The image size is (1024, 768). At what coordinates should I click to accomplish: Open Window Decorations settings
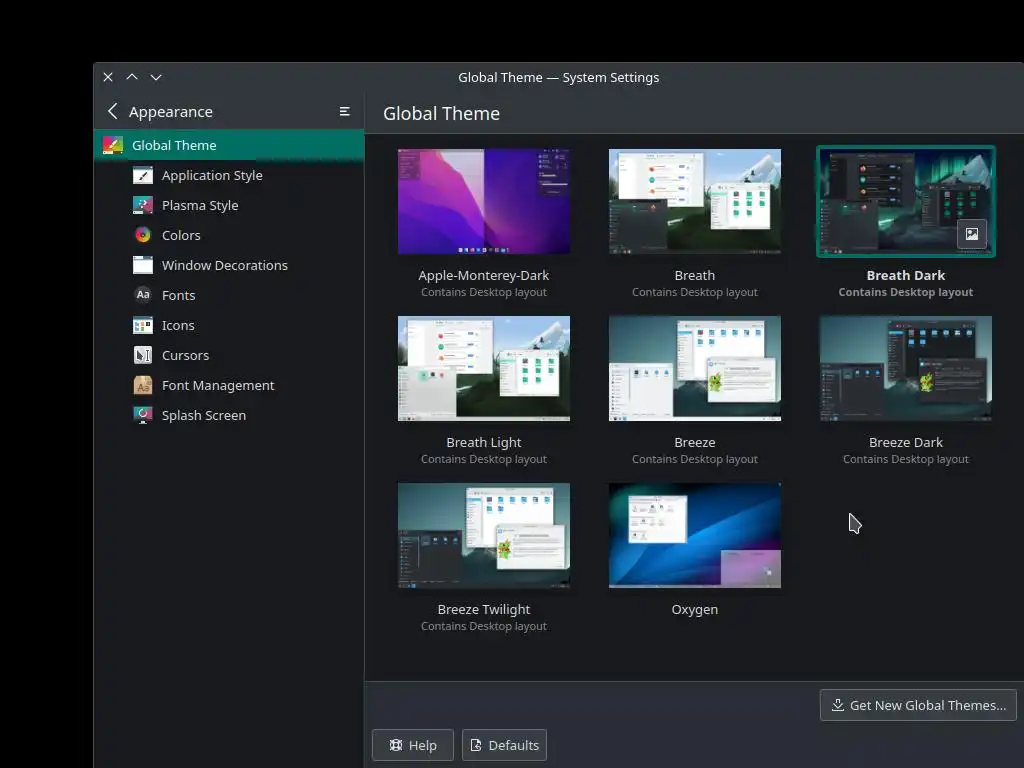click(x=229, y=265)
